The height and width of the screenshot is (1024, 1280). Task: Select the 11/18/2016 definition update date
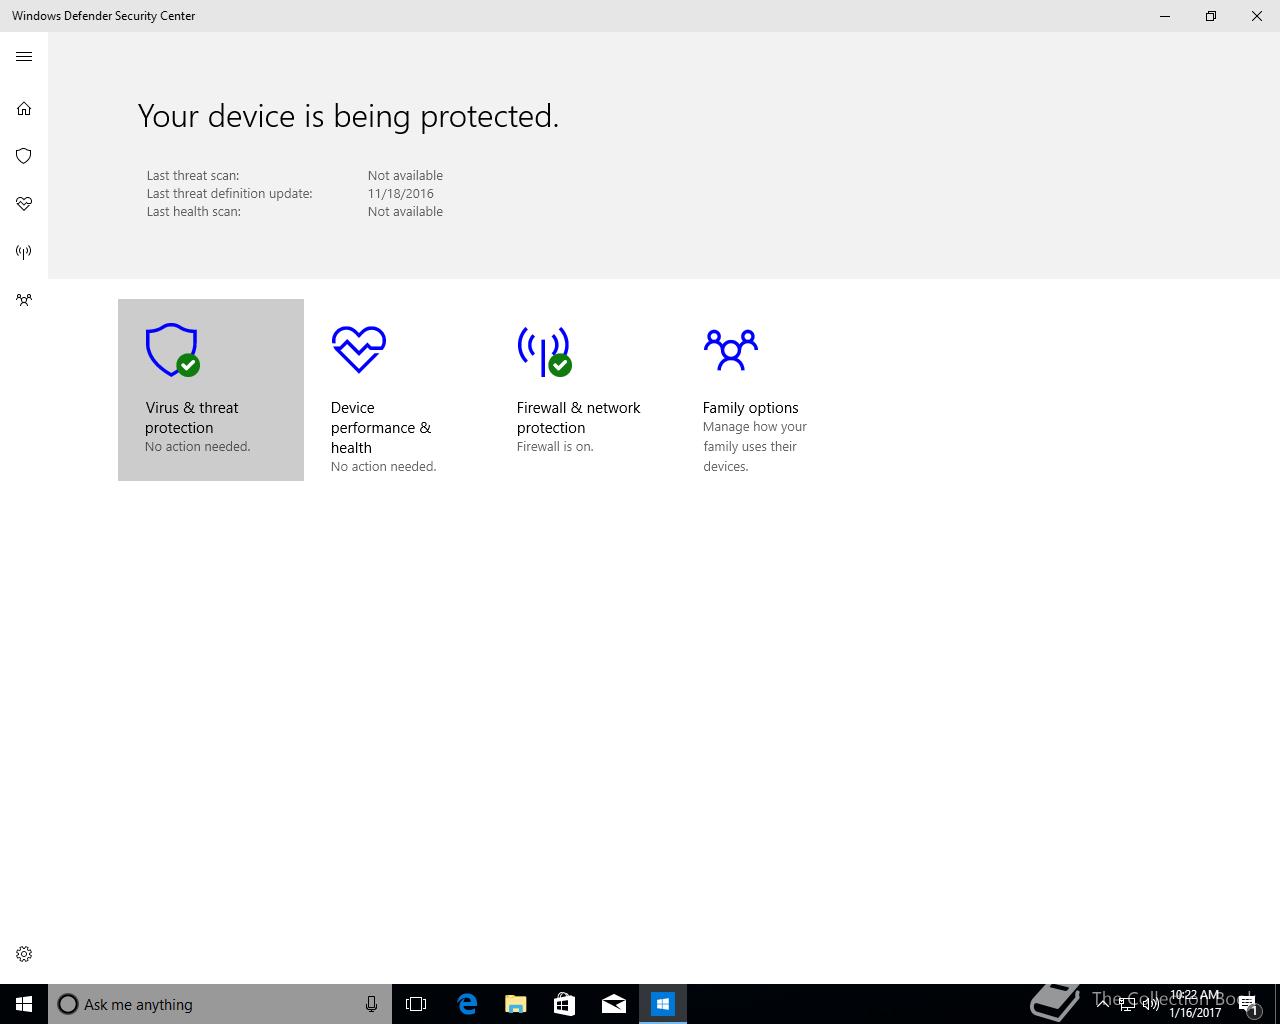pos(401,194)
